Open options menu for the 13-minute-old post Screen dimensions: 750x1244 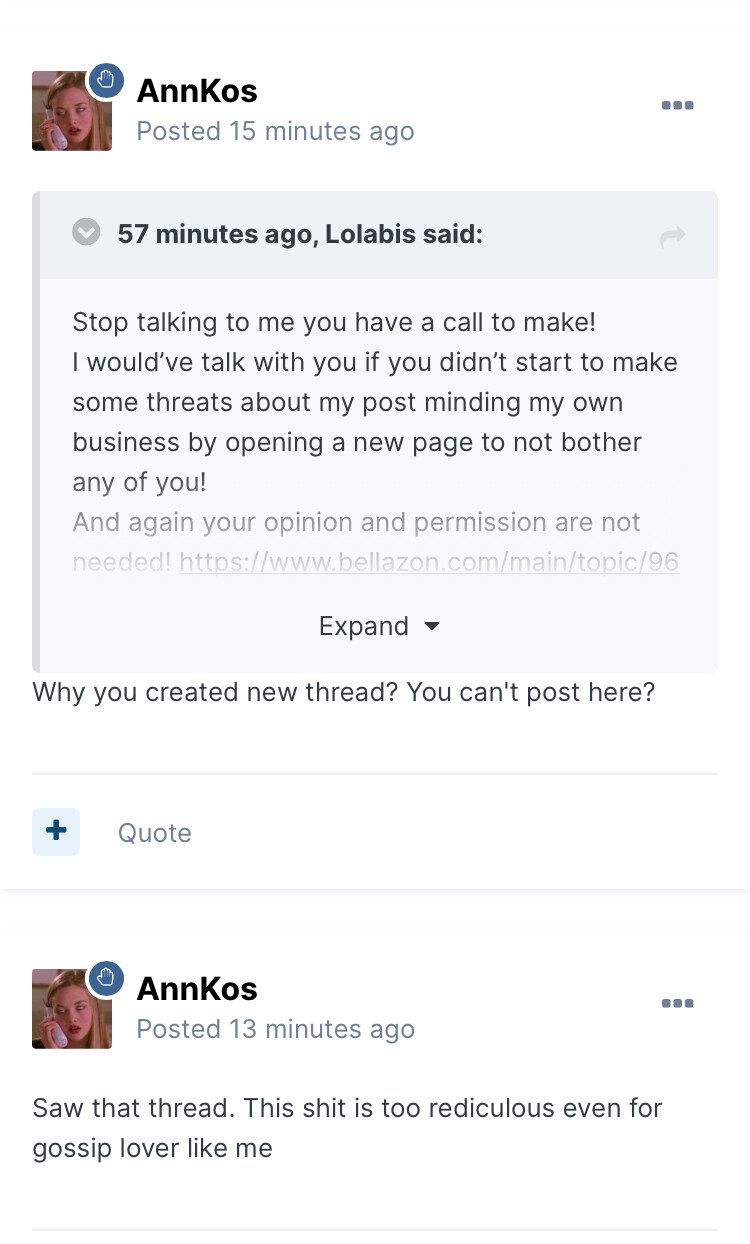tap(677, 1004)
